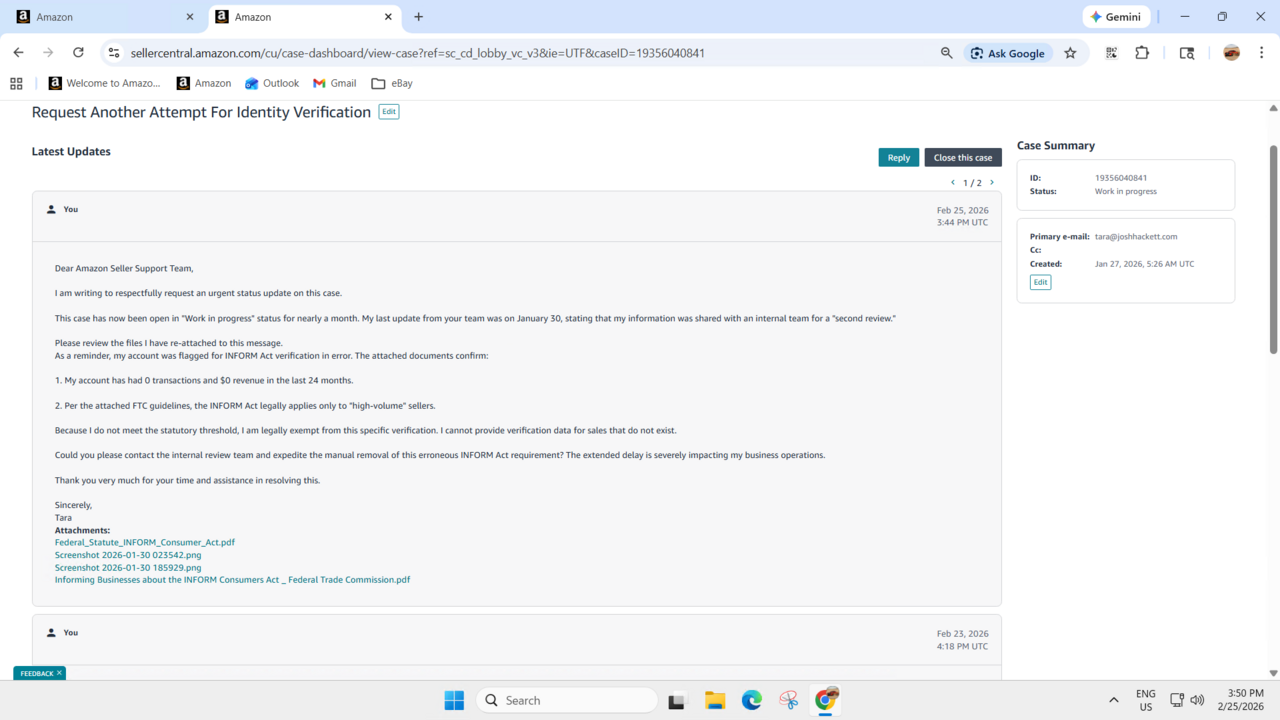Open the Windows Start menu
1280x720 pixels.
pyautogui.click(x=454, y=700)
